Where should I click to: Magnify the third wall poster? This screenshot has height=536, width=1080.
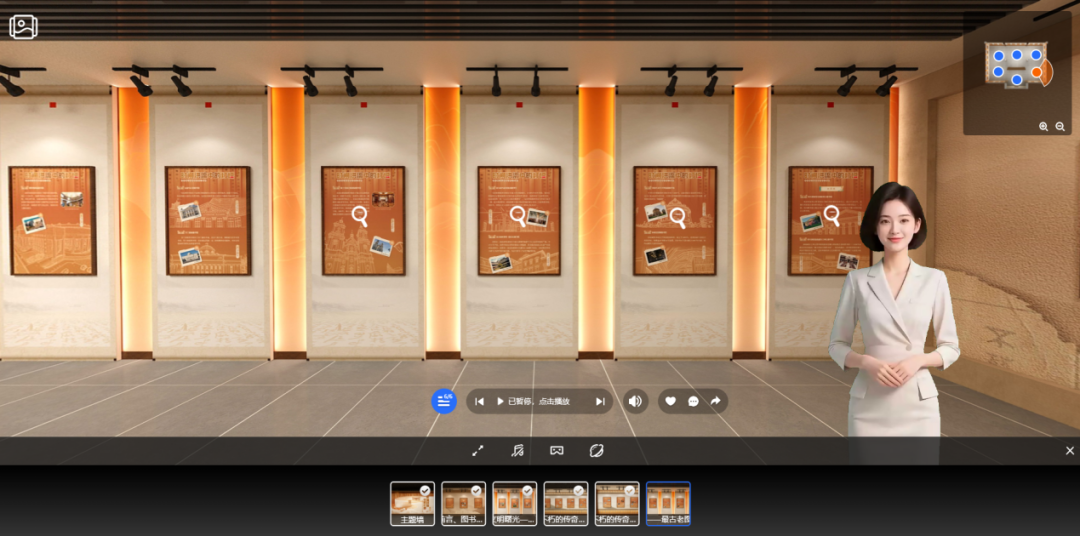[360, 216]
